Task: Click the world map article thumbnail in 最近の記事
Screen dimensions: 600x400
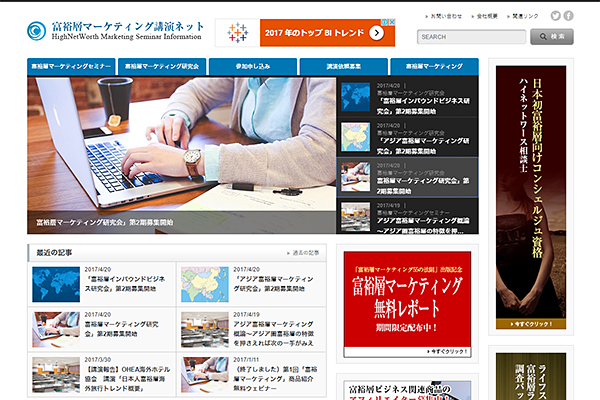Action: click(55, 283)
